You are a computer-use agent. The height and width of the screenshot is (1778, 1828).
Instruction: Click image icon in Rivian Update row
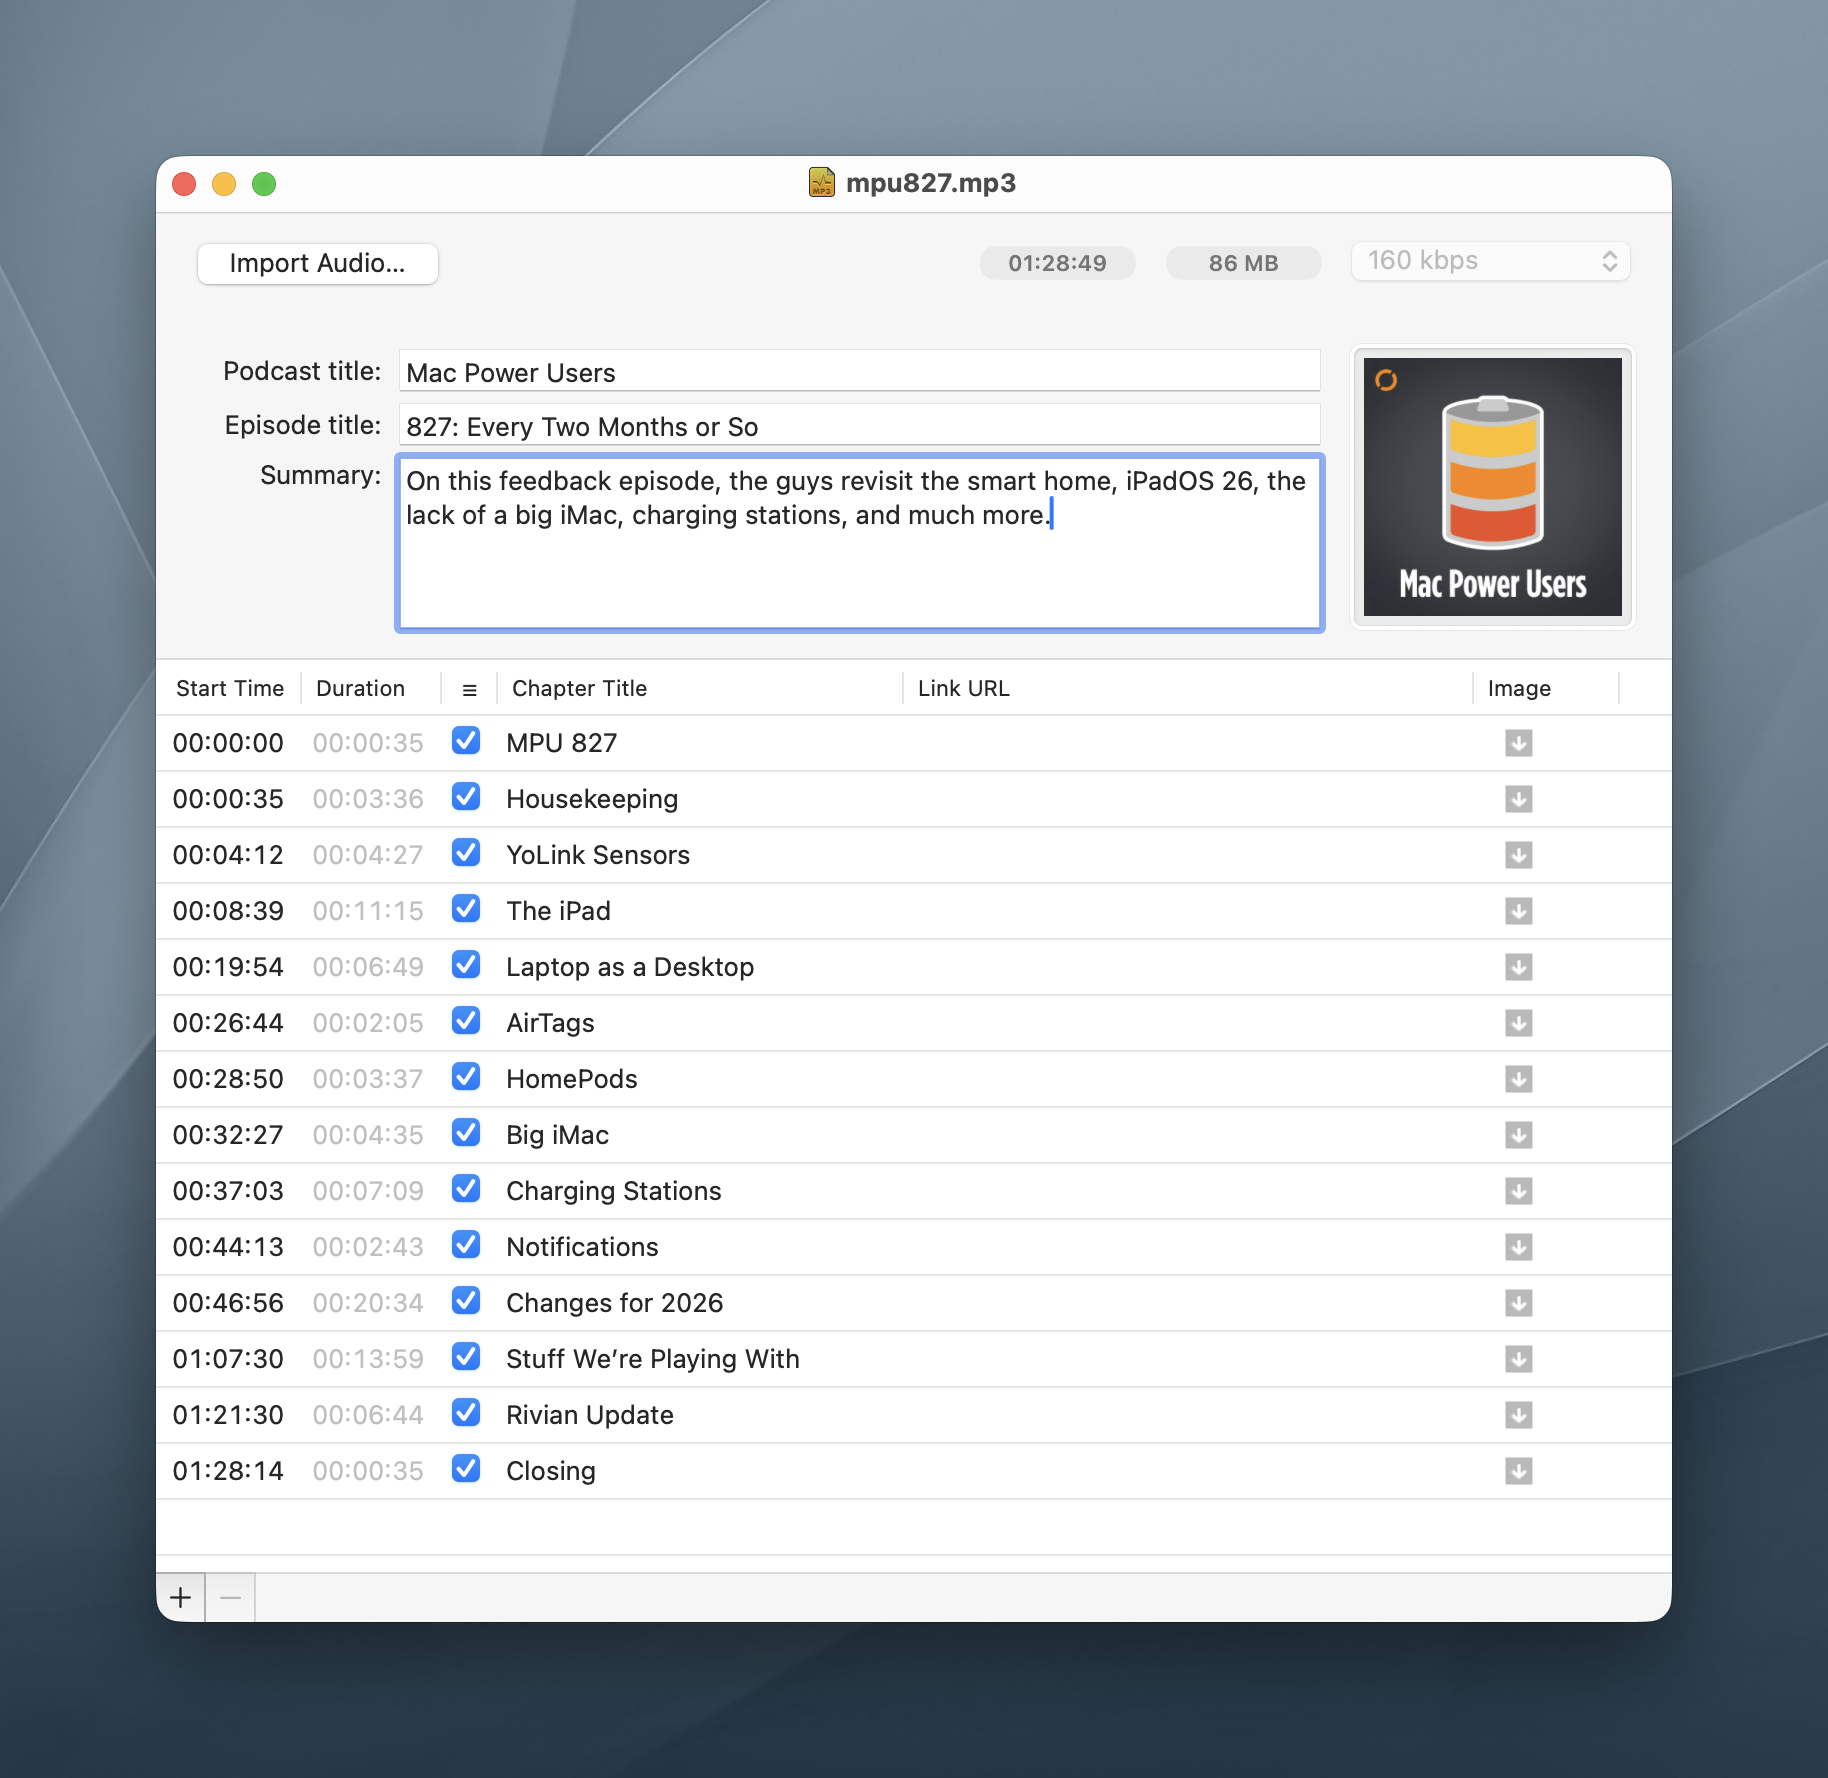coord(1518,1415)
